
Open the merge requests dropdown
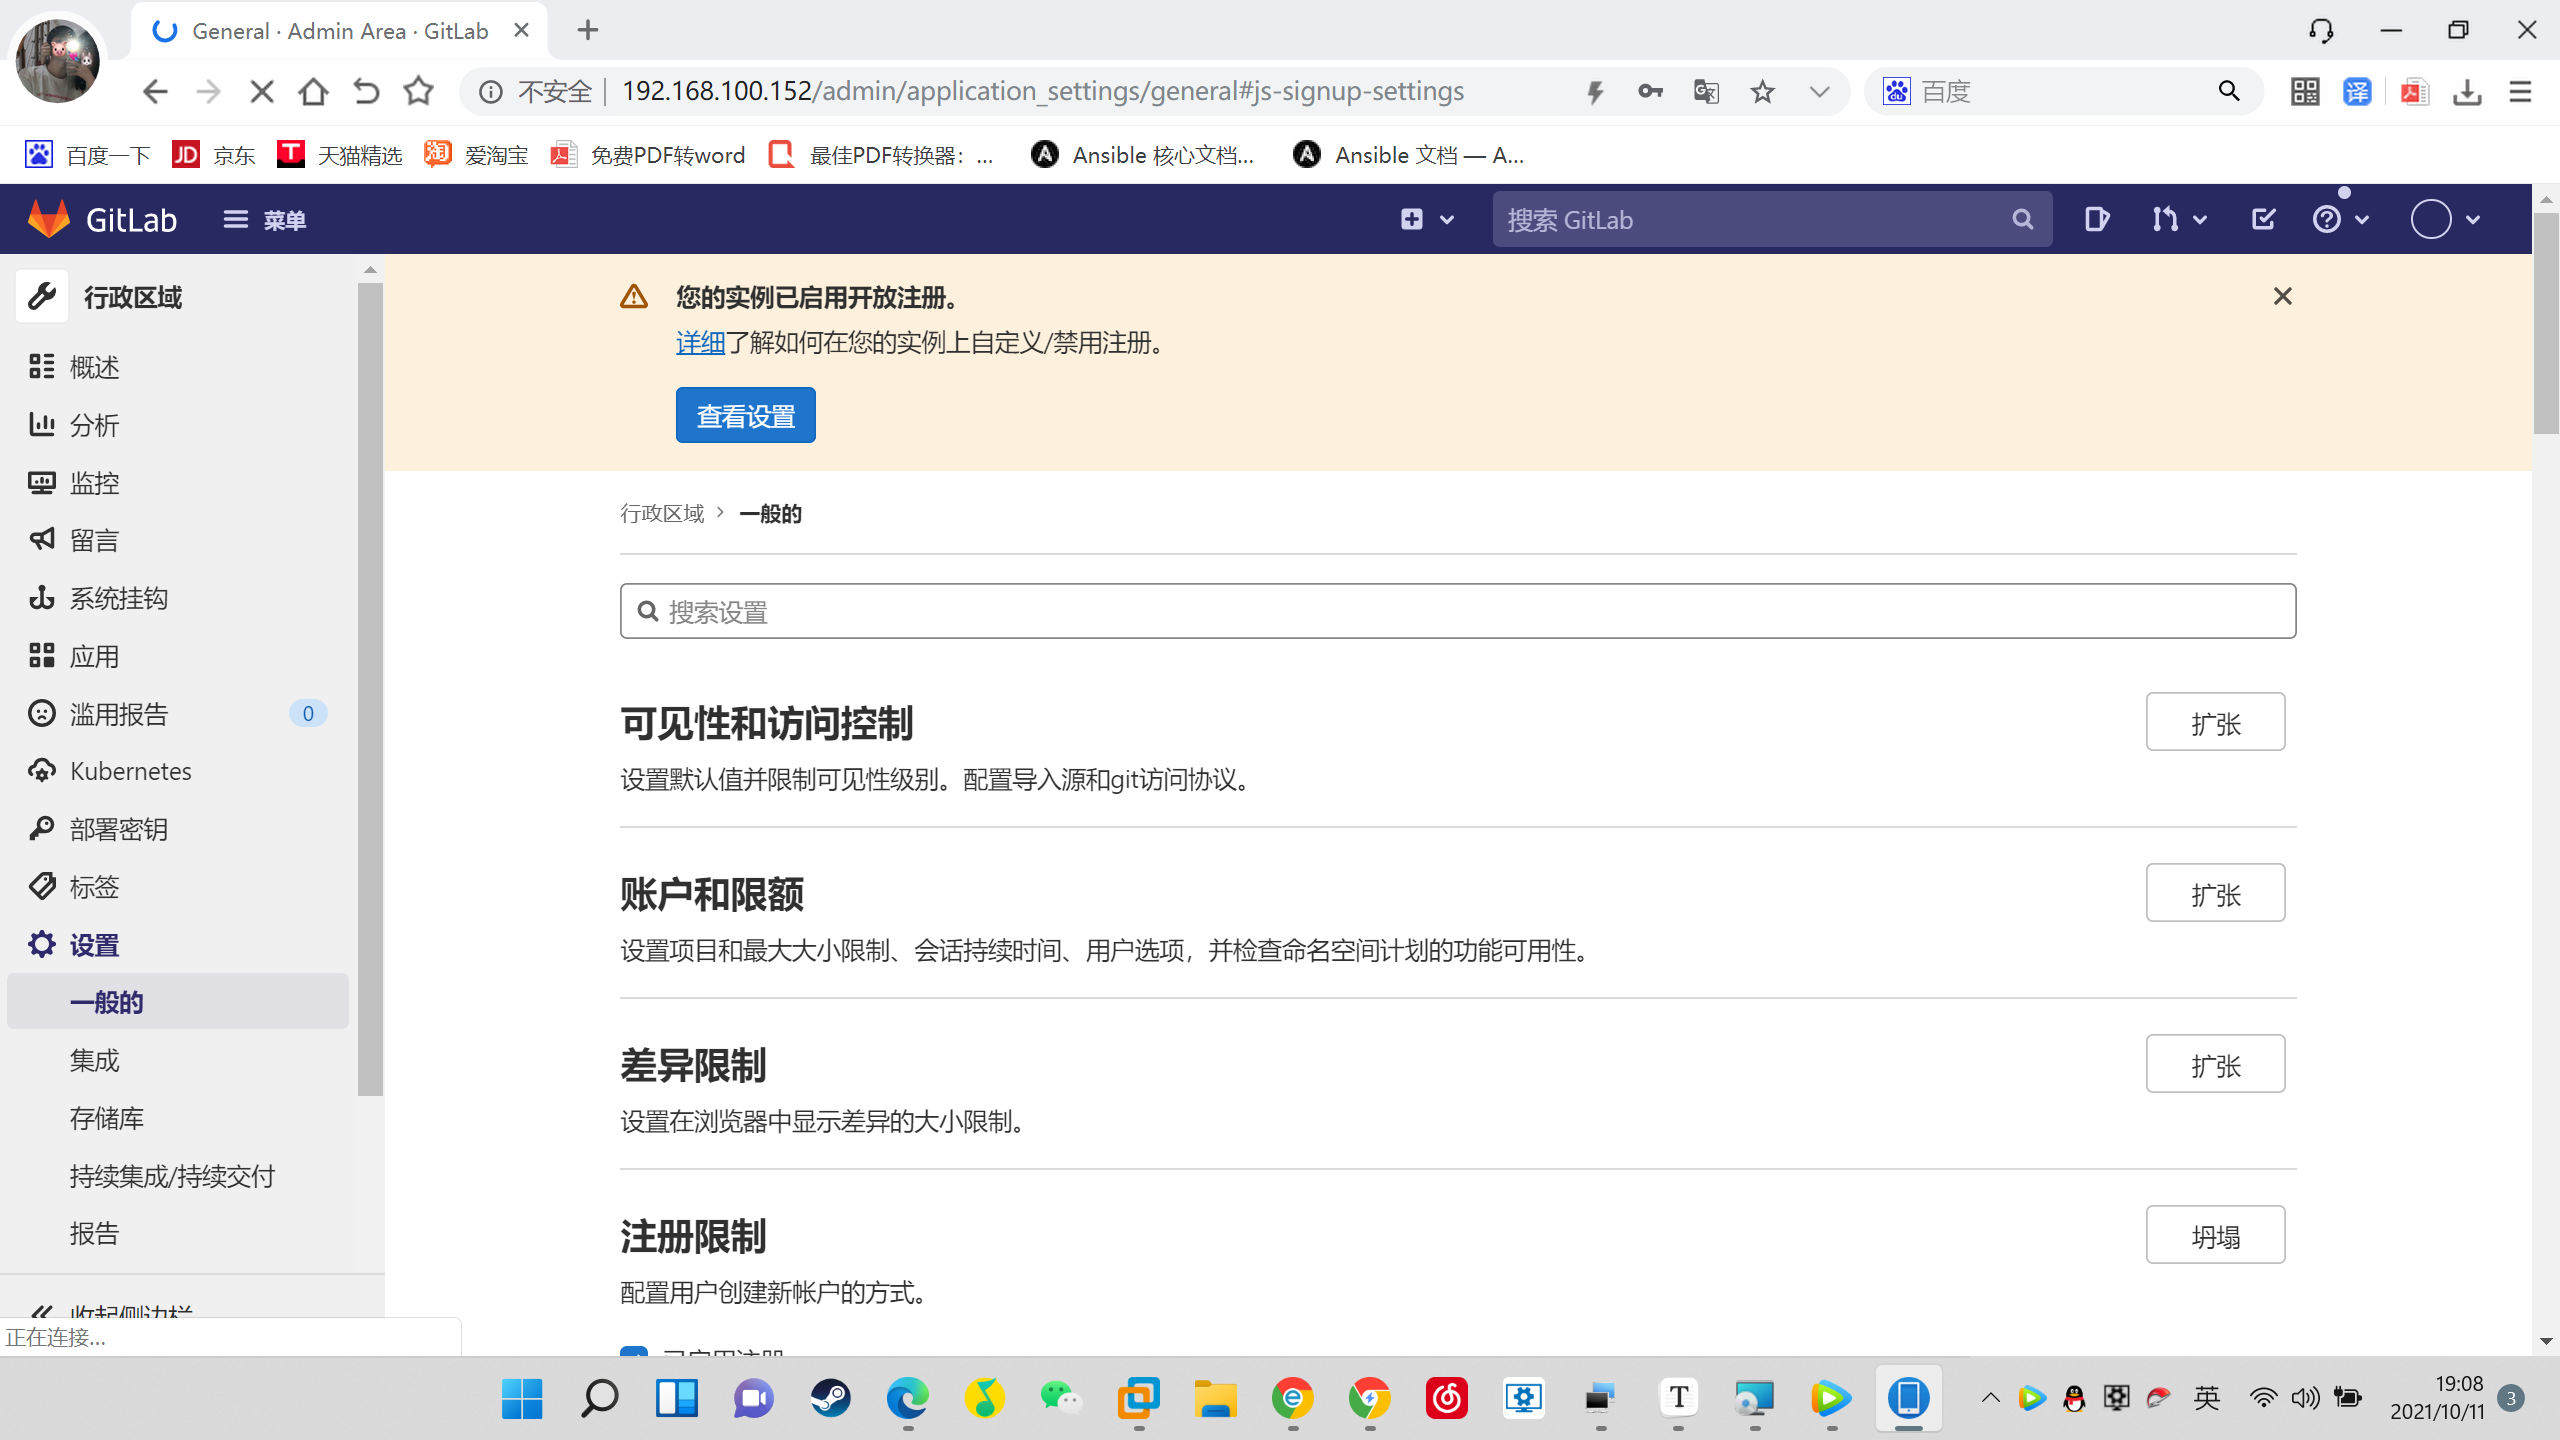pos(2179,219)
